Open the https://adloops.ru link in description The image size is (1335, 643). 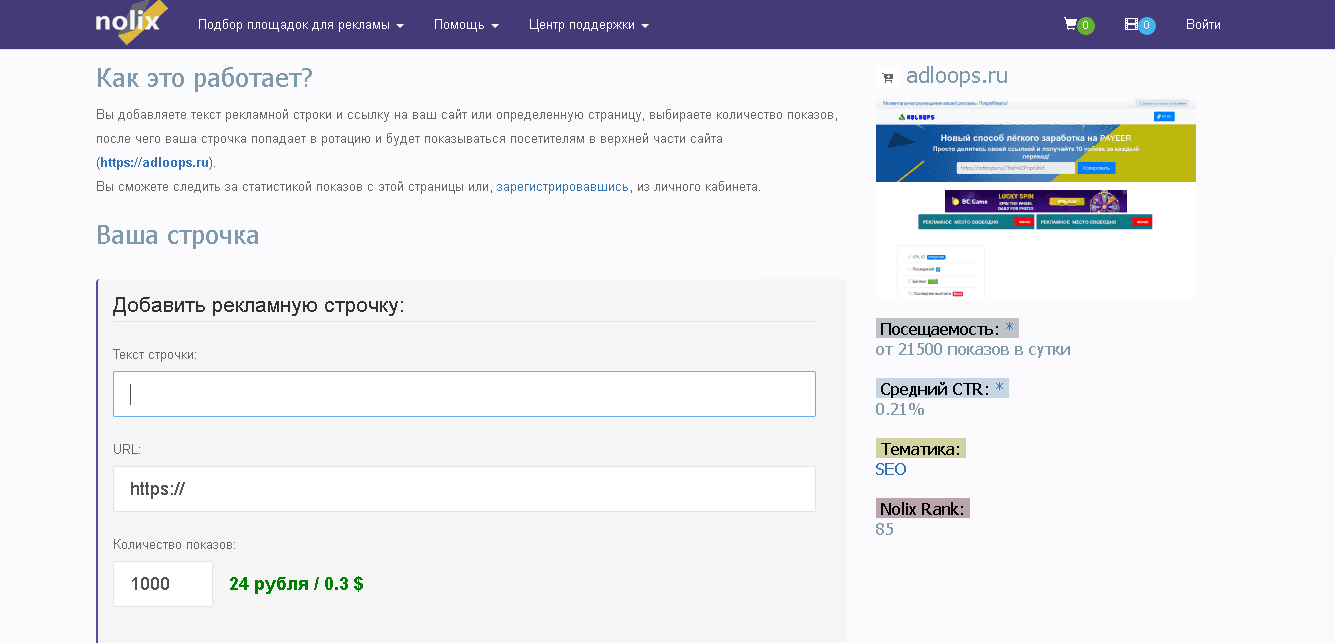tap(154, 162)
